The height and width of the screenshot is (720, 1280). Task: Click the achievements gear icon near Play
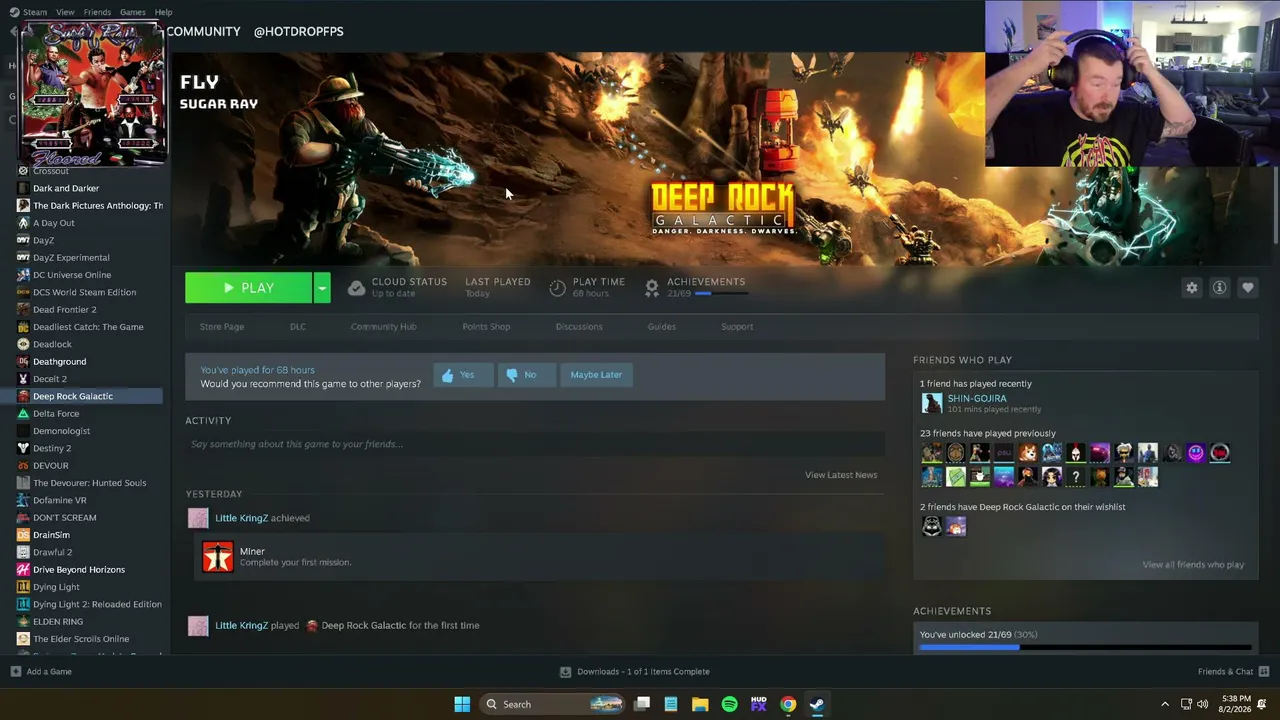tap(652, 288)
